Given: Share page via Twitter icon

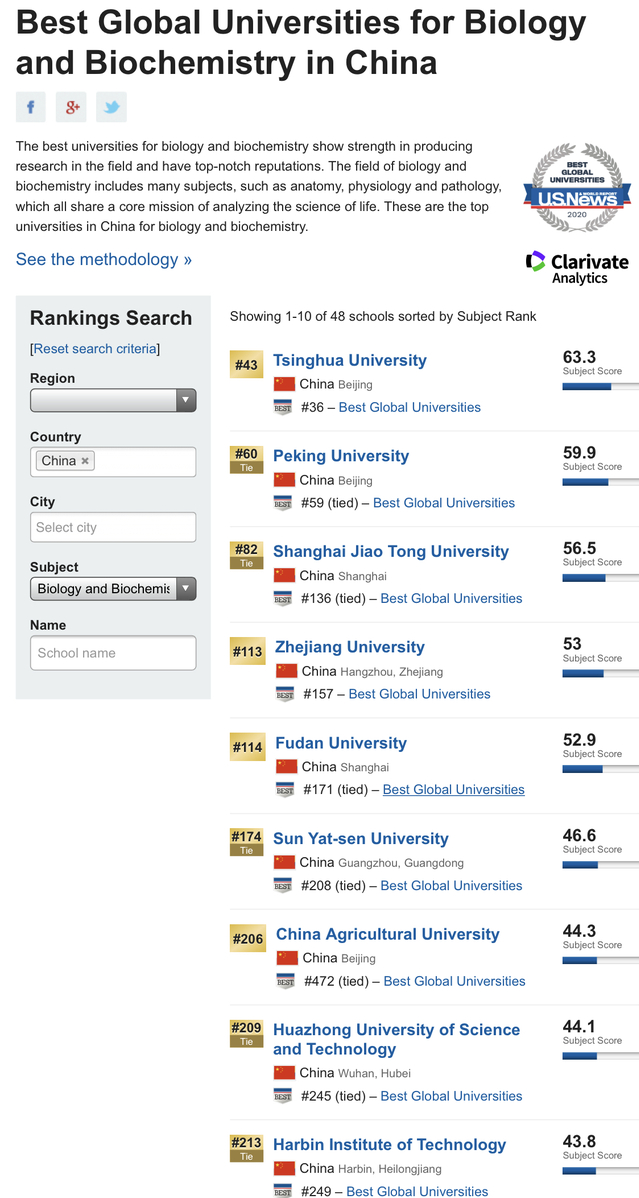Looking at the screenshot, I should click(112, 107).
